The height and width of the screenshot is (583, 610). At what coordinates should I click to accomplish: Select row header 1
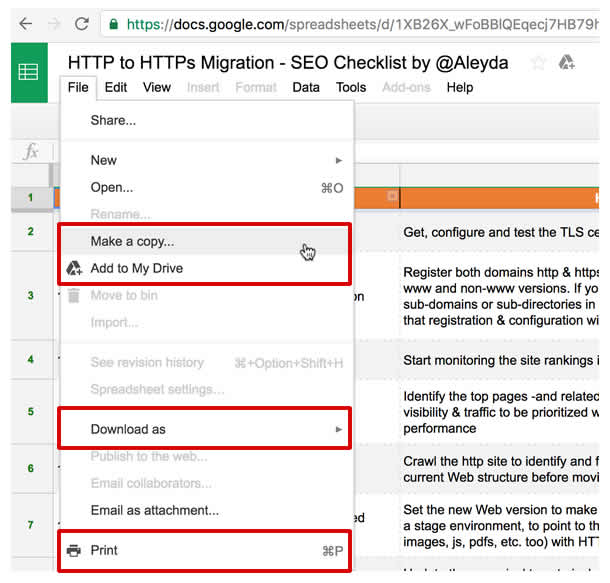pyautogui.click(x=31, y=198)
